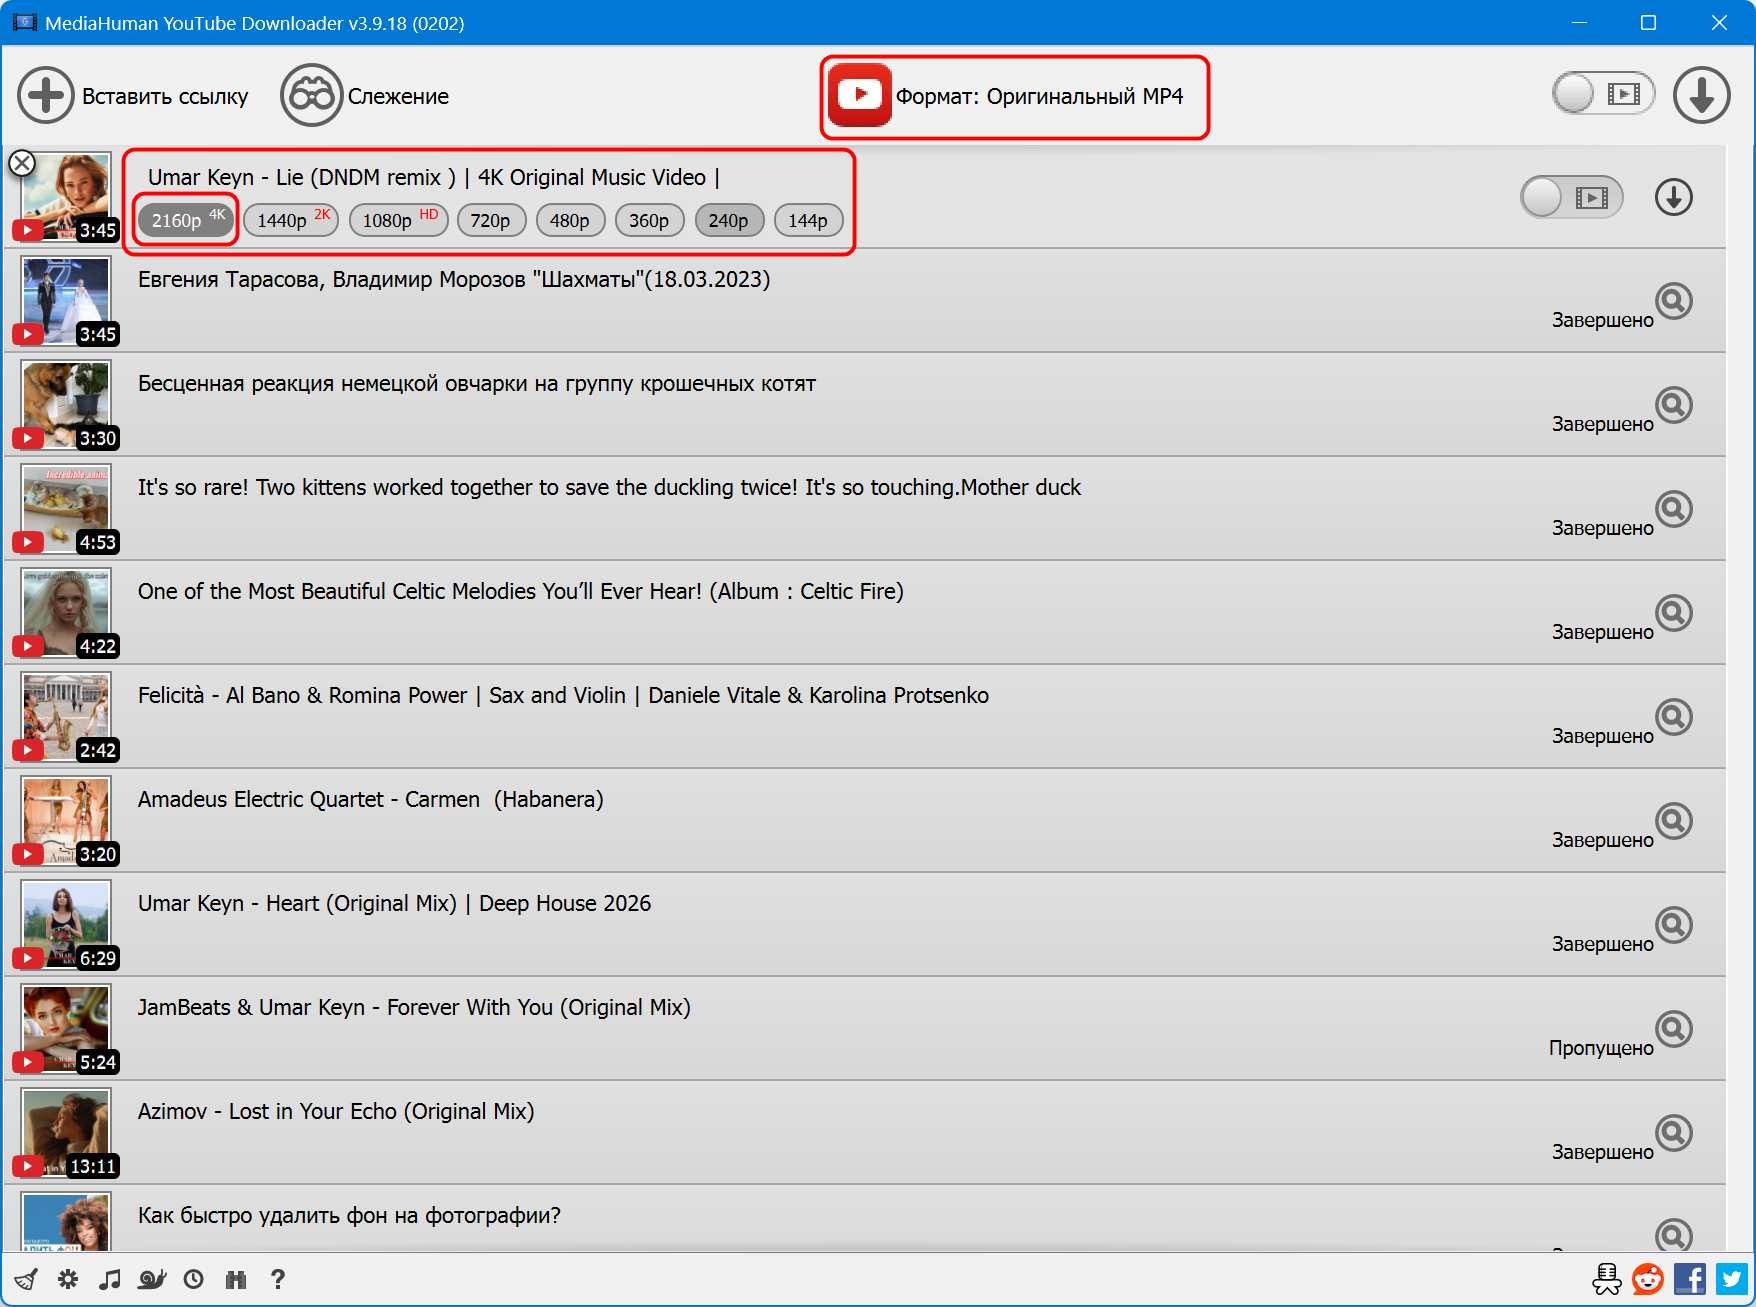Select the 1080p HD quality option
Viewport: 1756px width, 1307px height.
398,220
